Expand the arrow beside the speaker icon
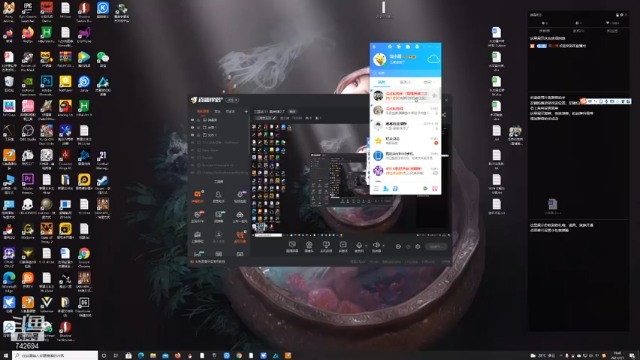 coord(383,246)
